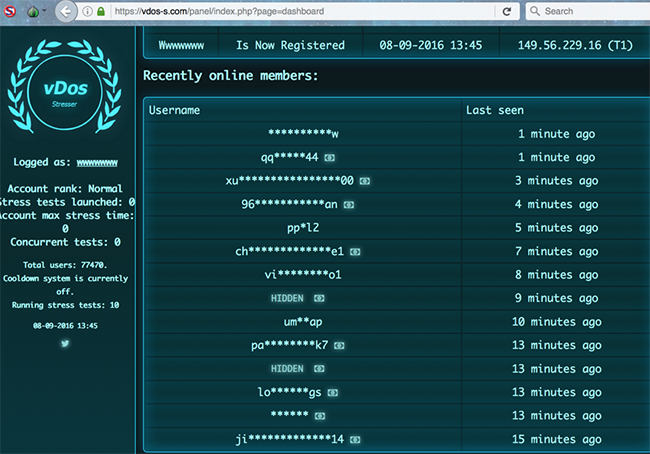Click the browser back arrow button
Image resolution: width=650 pixels, height=454 pixels.
pyautogui.click(x=67, y=12)
